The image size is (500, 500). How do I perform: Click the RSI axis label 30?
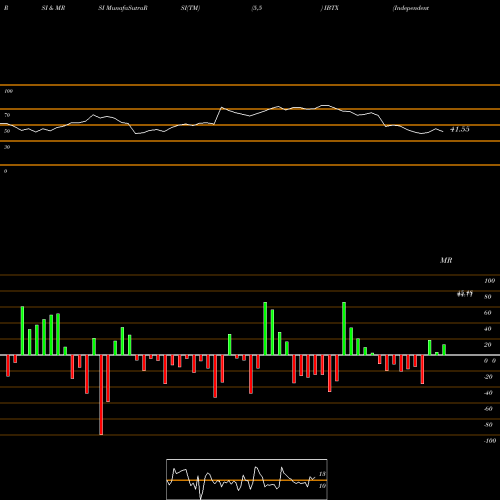7,147
